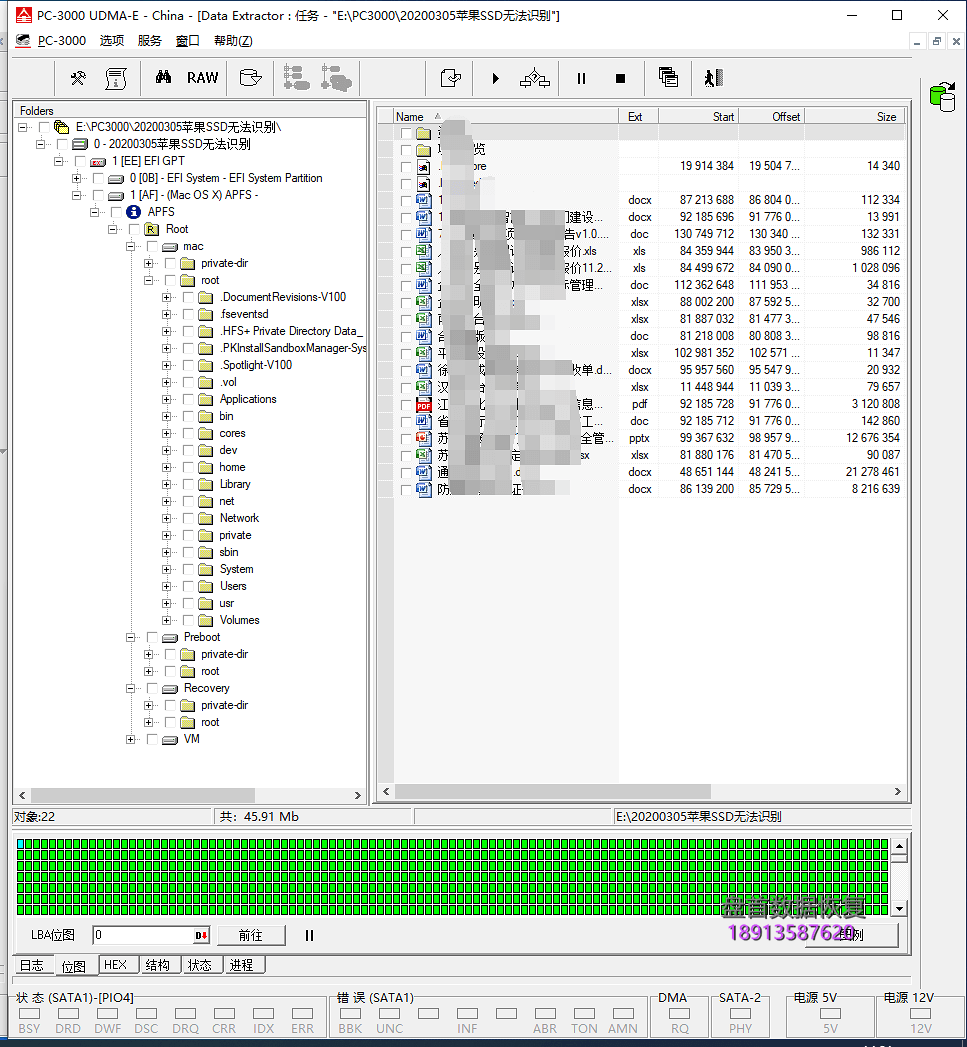This screenshot has width=967, height=1047.
Task: Check the box next to Library folder
Action: pos(188,484)
